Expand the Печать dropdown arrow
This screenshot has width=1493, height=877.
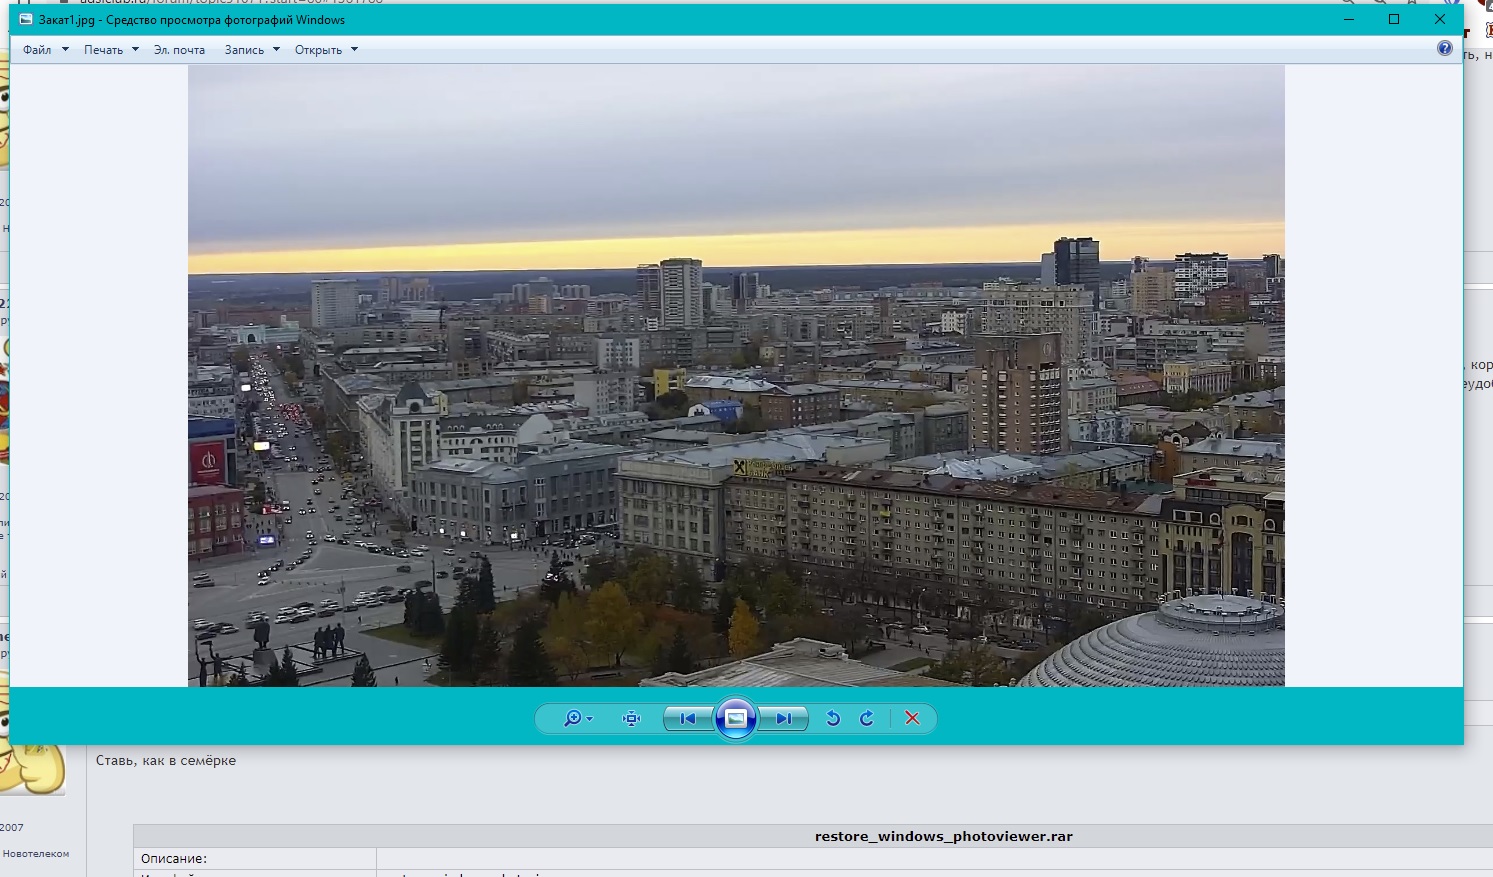click(x=135, y=49)
